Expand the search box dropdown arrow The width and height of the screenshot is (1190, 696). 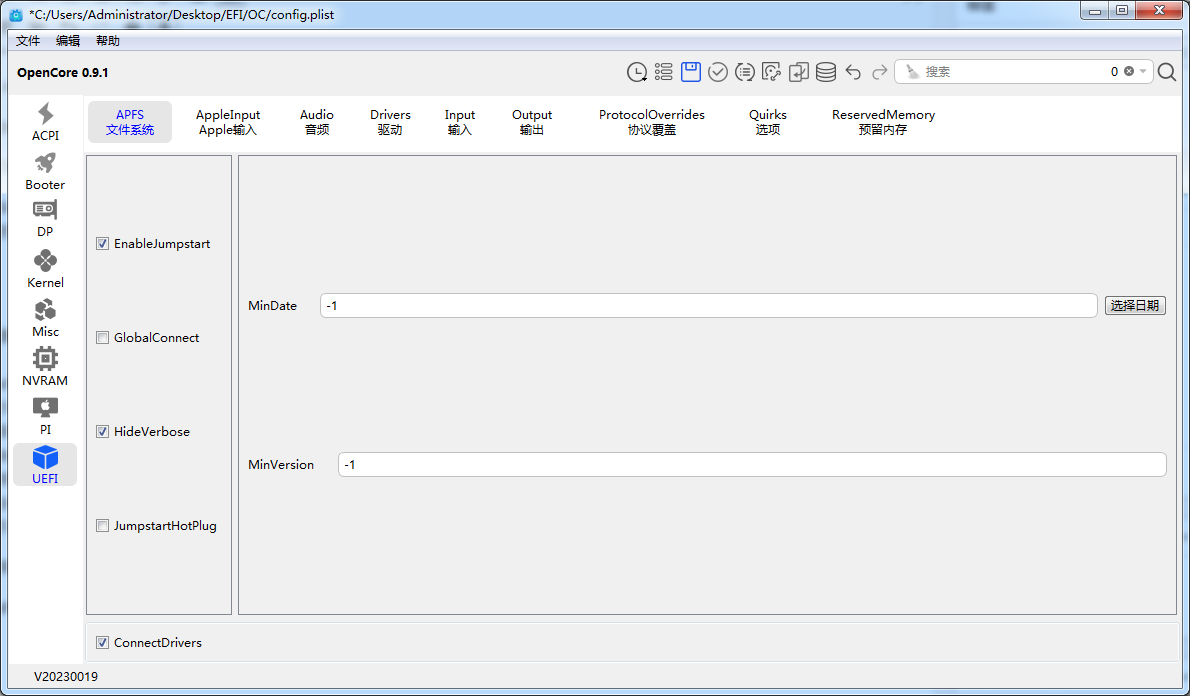[x=1143, y=72]
